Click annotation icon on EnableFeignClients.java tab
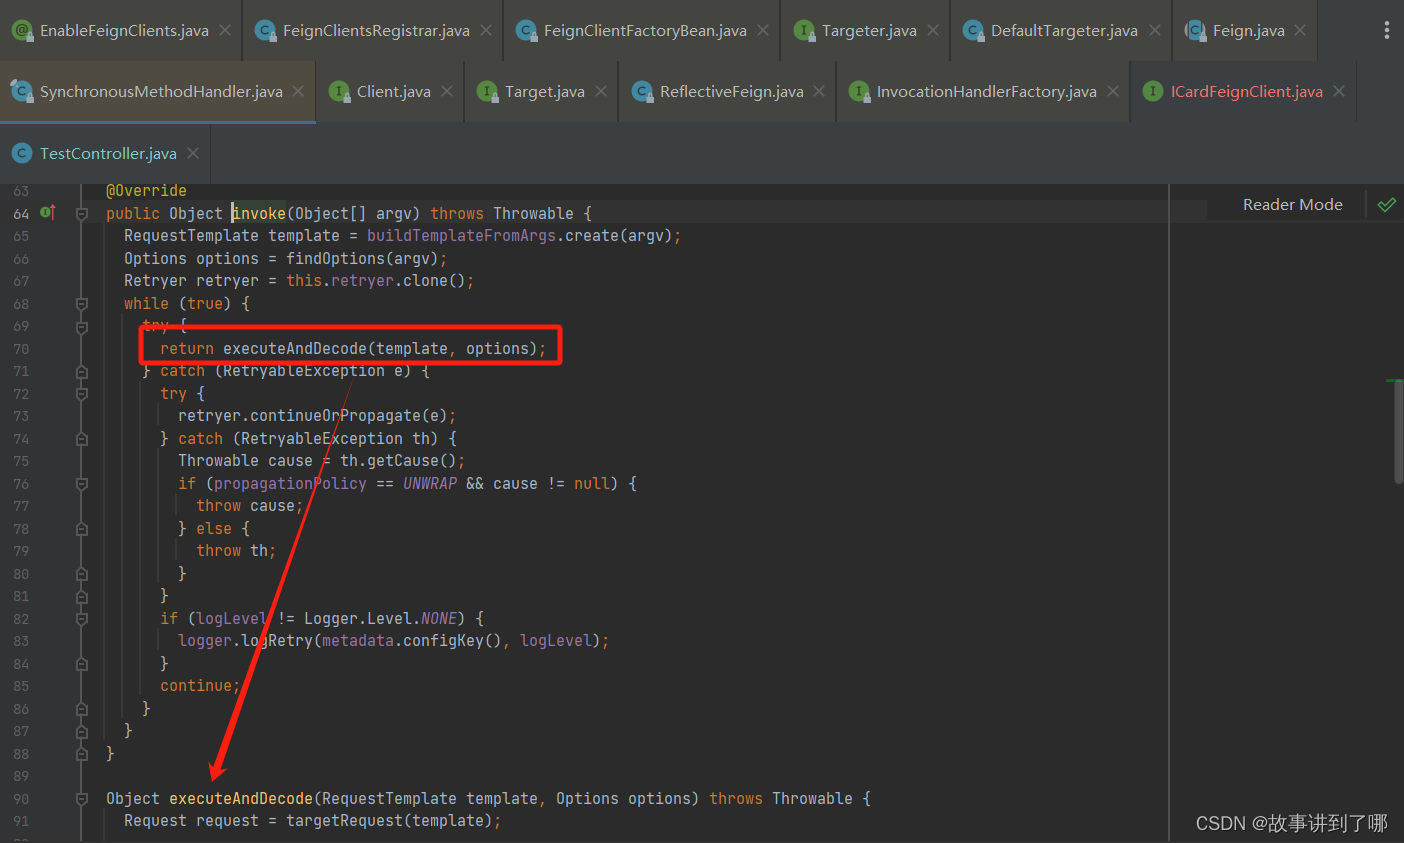 click(x=22, y=31)
